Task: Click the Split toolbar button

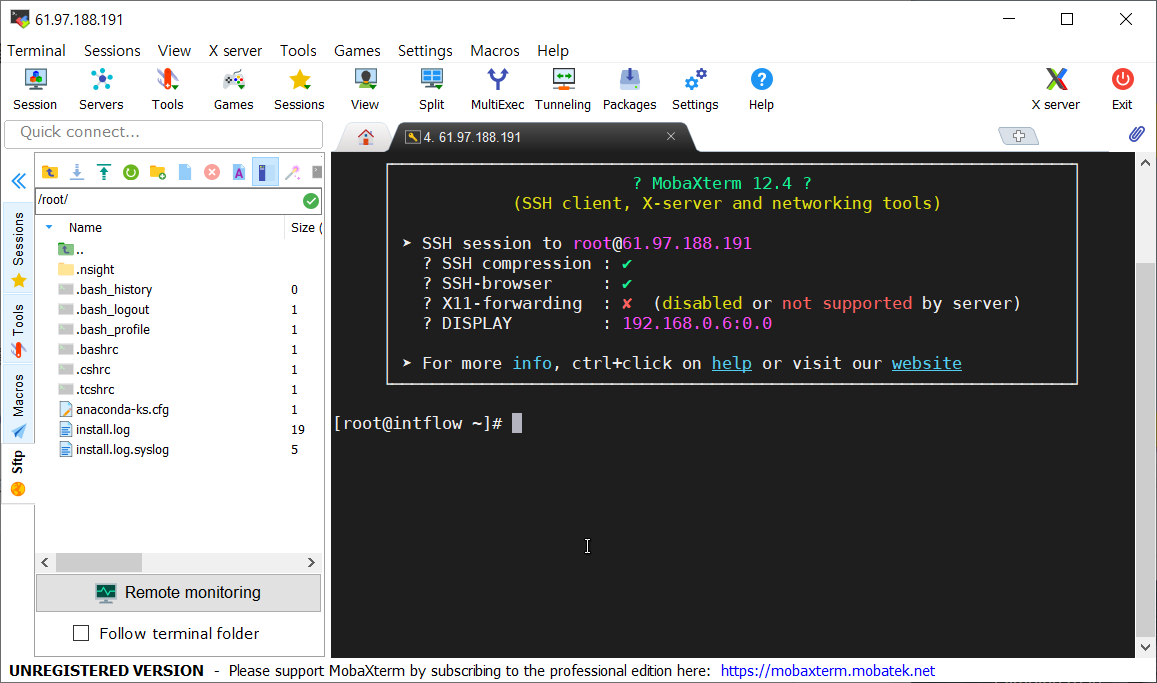Action: pyautogui.click(x=432, y=89)
